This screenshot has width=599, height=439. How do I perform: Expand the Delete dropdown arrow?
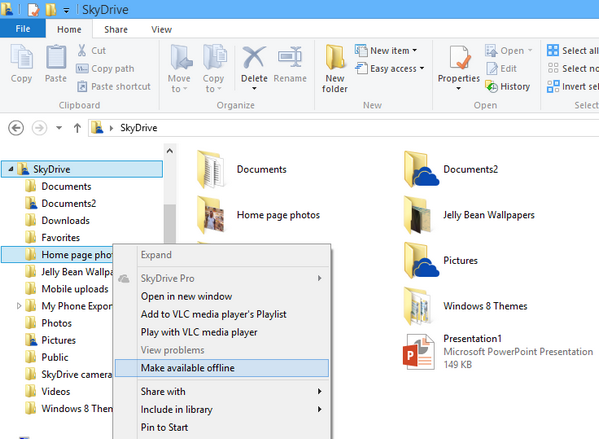tap(254, 89)
